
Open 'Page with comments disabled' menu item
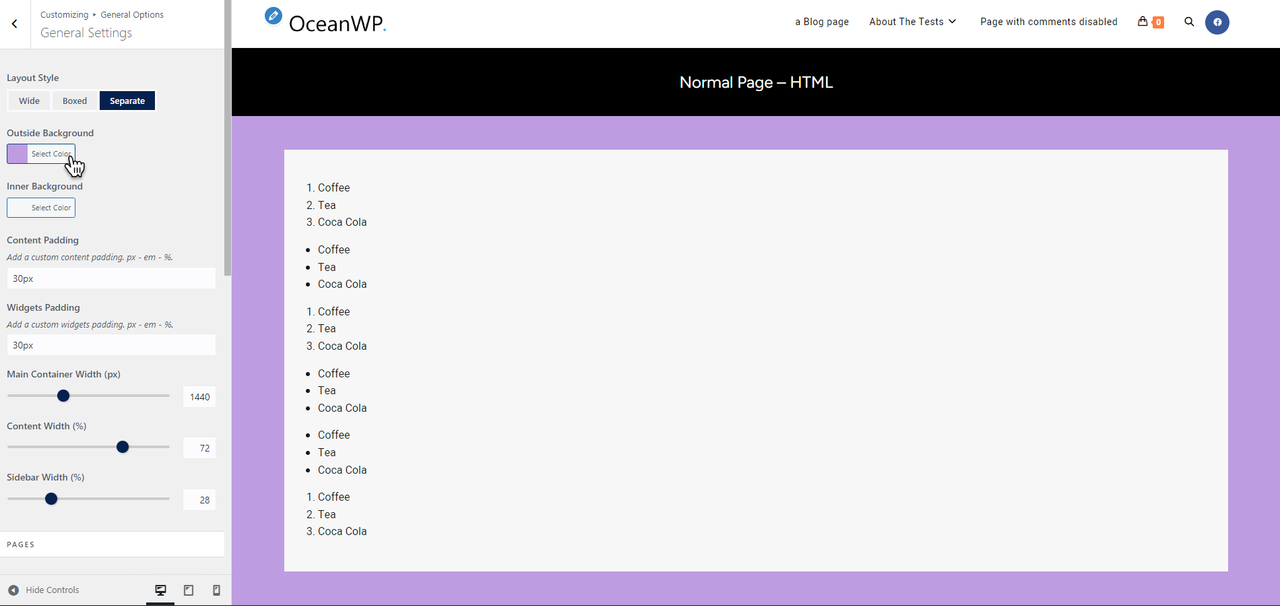pyautogui.click(x=1049, y=22)
